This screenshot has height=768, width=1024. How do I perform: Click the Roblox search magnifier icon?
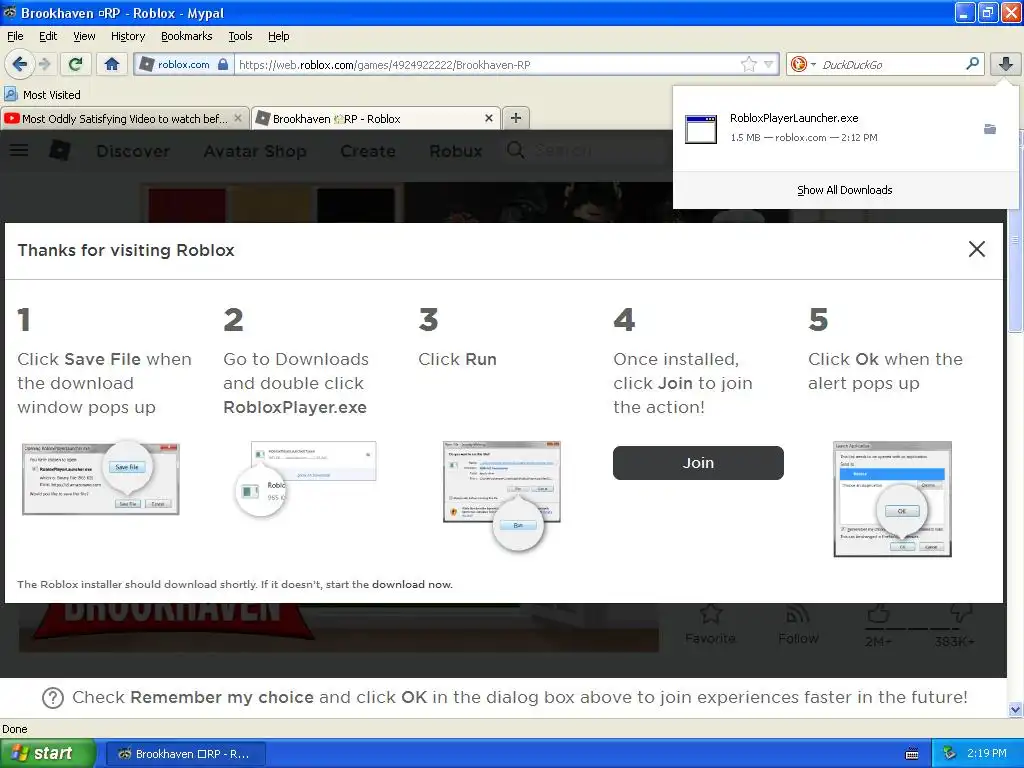click(515, 150)
